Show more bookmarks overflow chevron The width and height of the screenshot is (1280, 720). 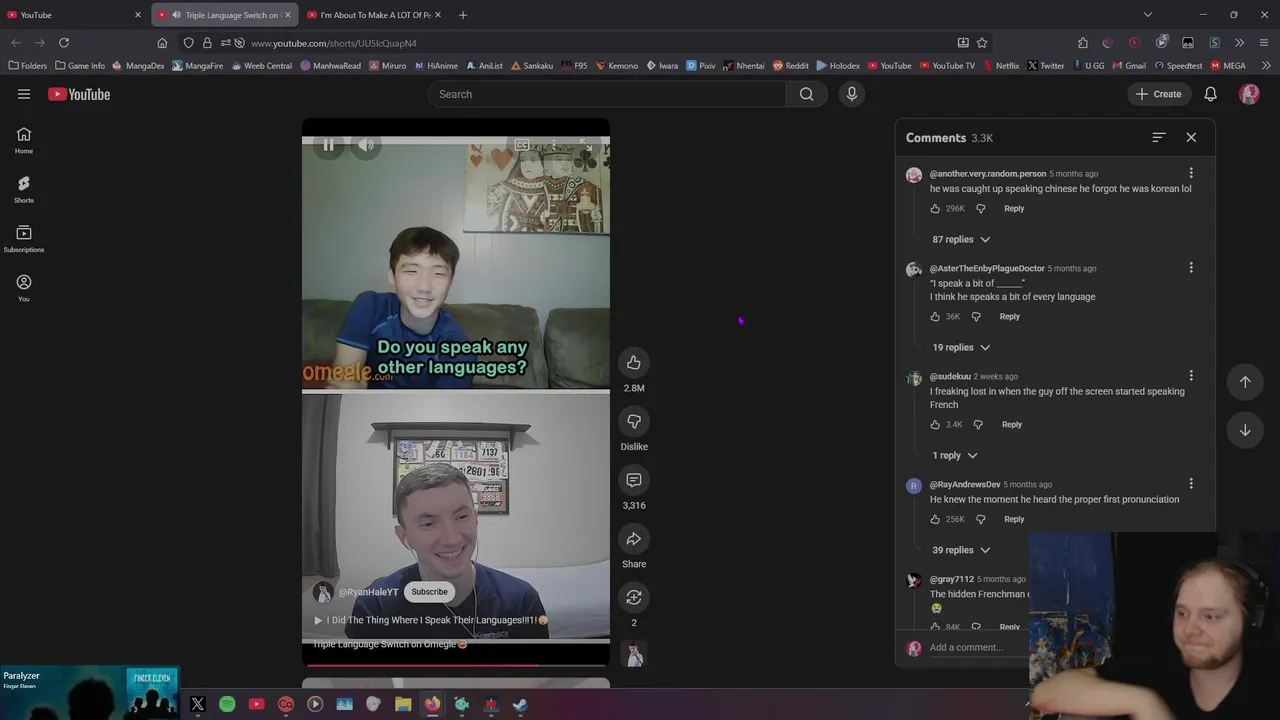pyautogui.click(x=1266, y=66)
